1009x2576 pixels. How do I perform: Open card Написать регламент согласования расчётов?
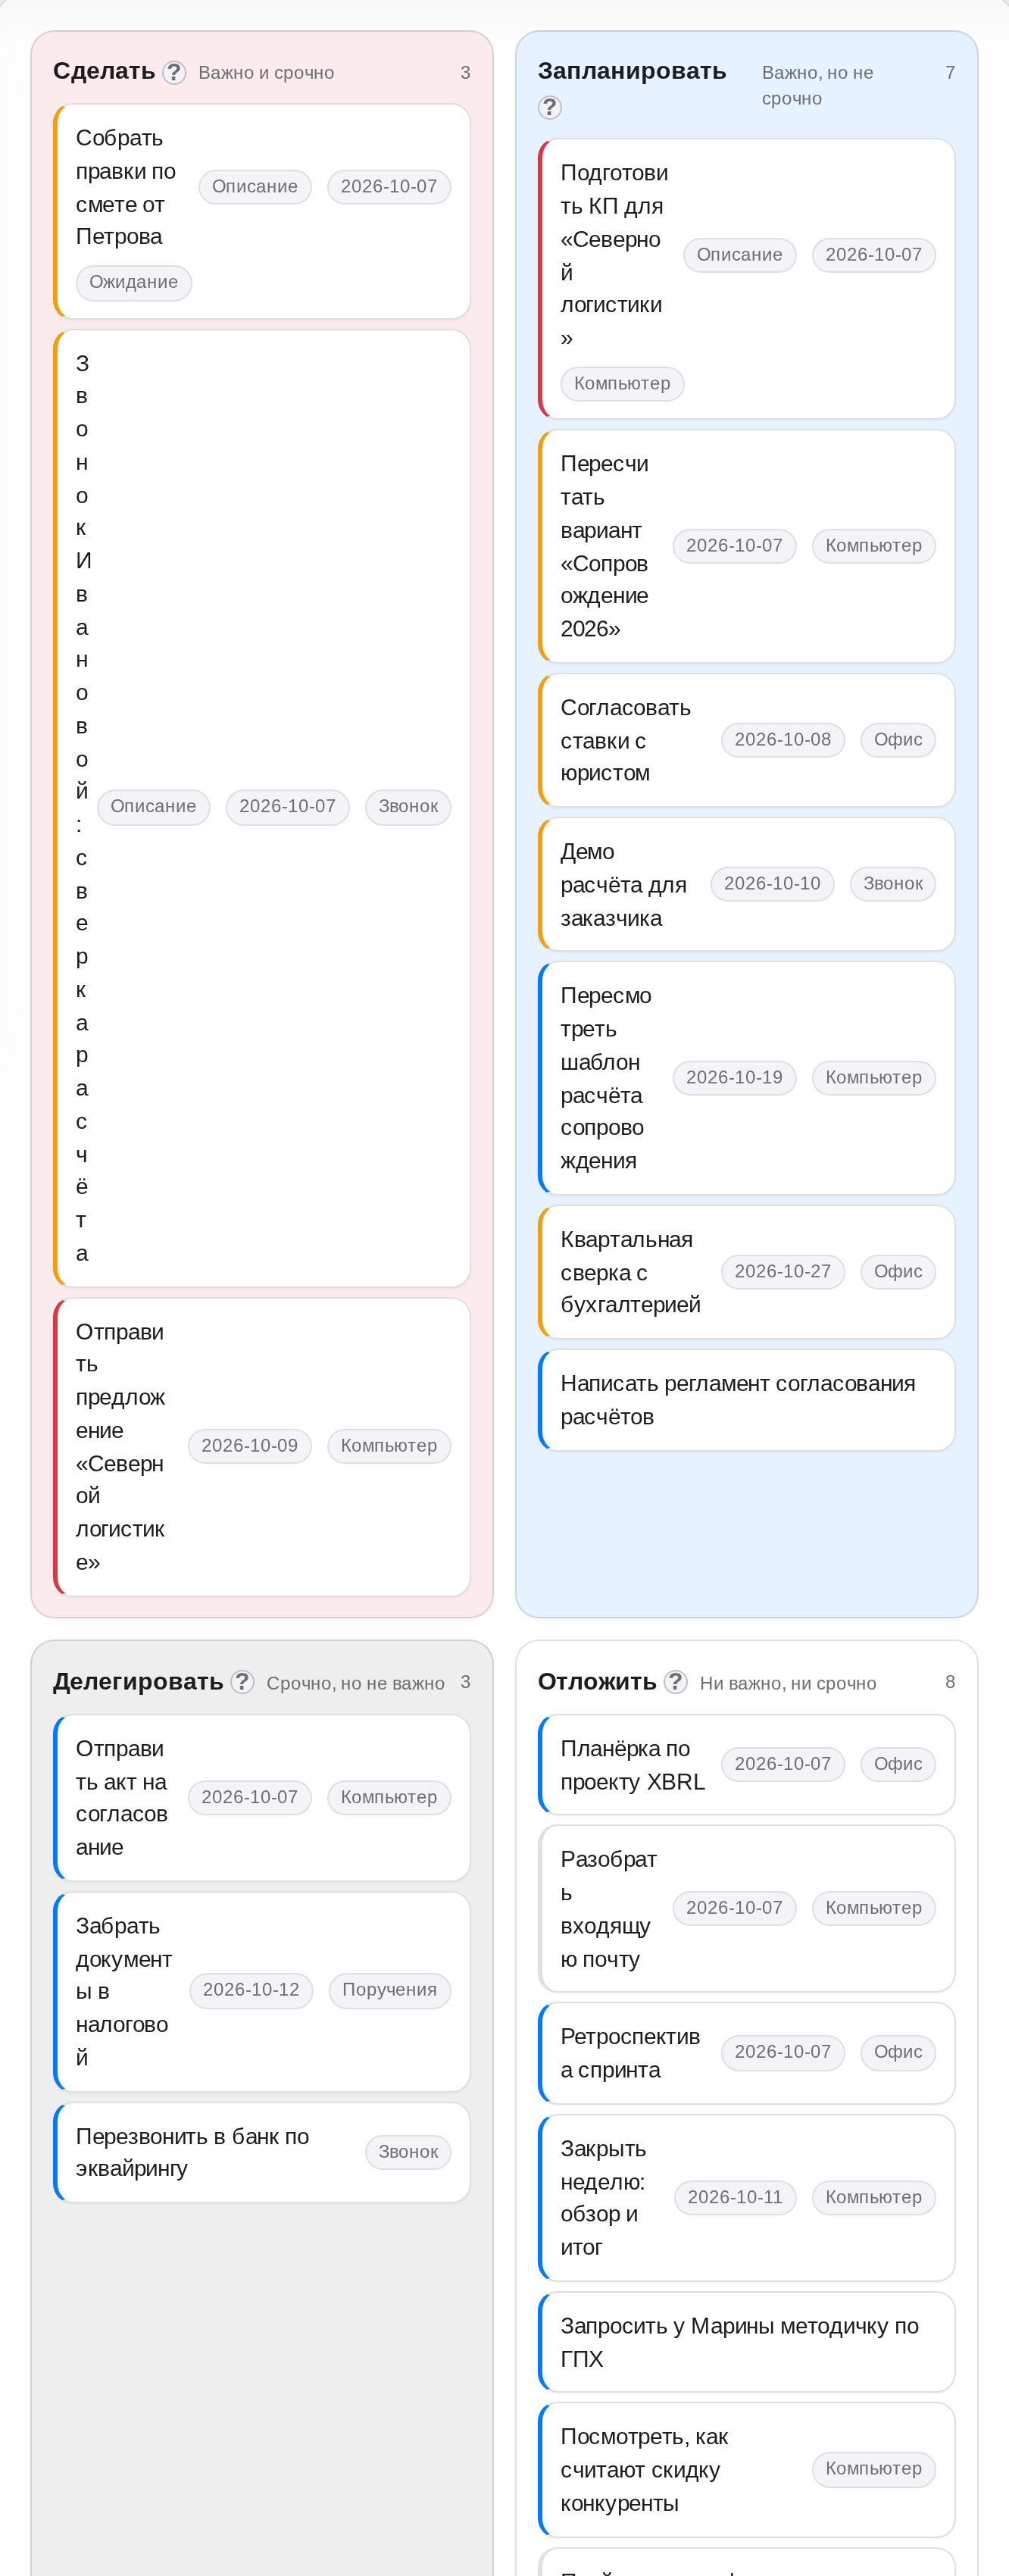click(x=746, y=1400)
